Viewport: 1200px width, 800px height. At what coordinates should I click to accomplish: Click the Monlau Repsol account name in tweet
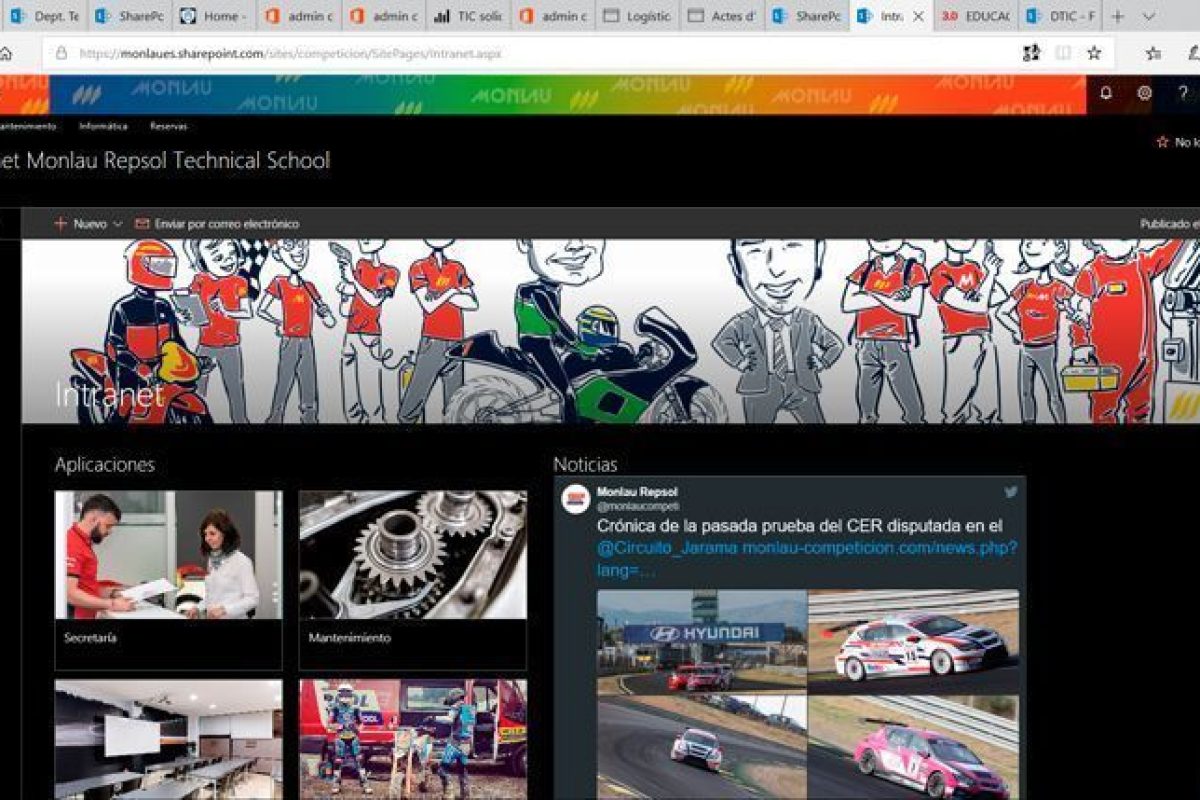[637, 492]
